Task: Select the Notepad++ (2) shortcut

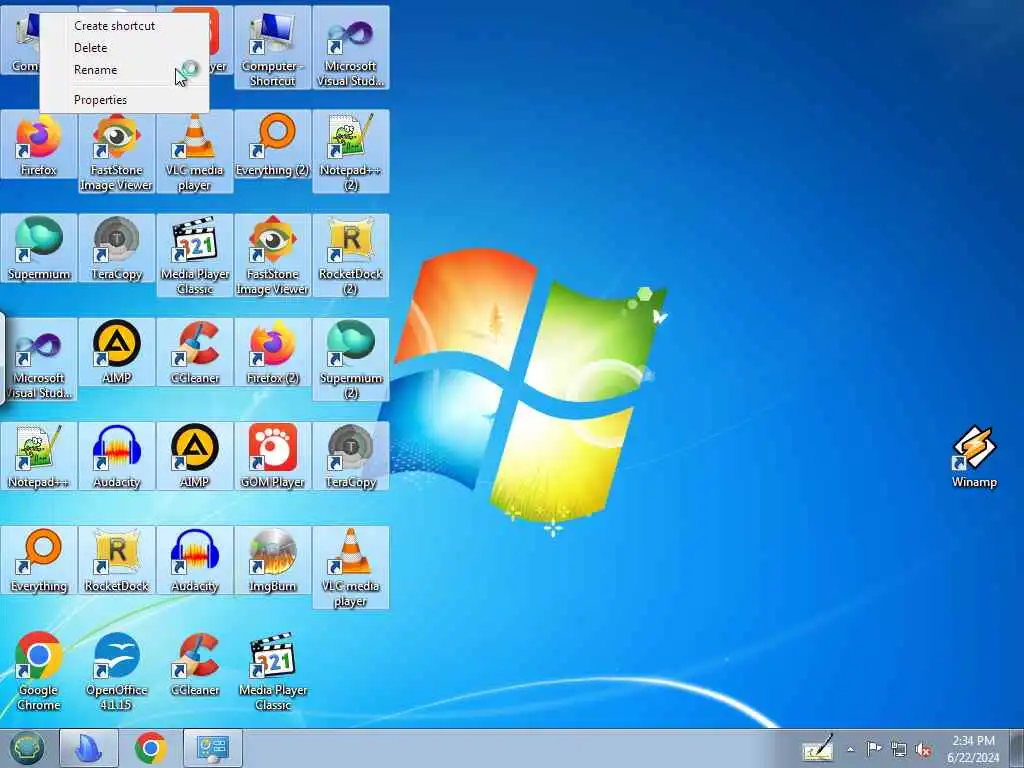Action: point(351,151)
